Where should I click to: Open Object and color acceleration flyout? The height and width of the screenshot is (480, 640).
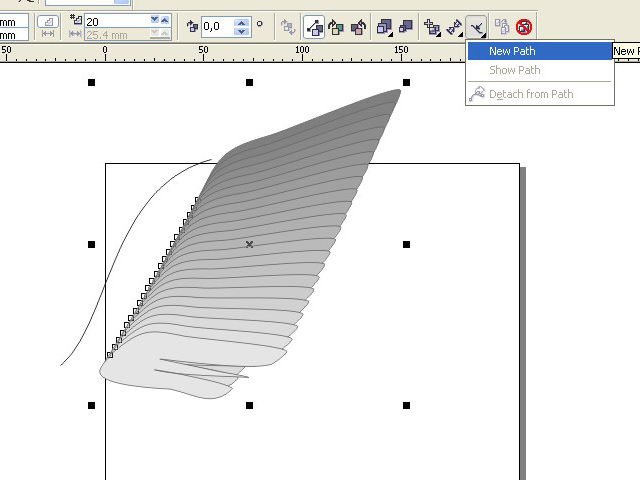(x=384, y=27)
